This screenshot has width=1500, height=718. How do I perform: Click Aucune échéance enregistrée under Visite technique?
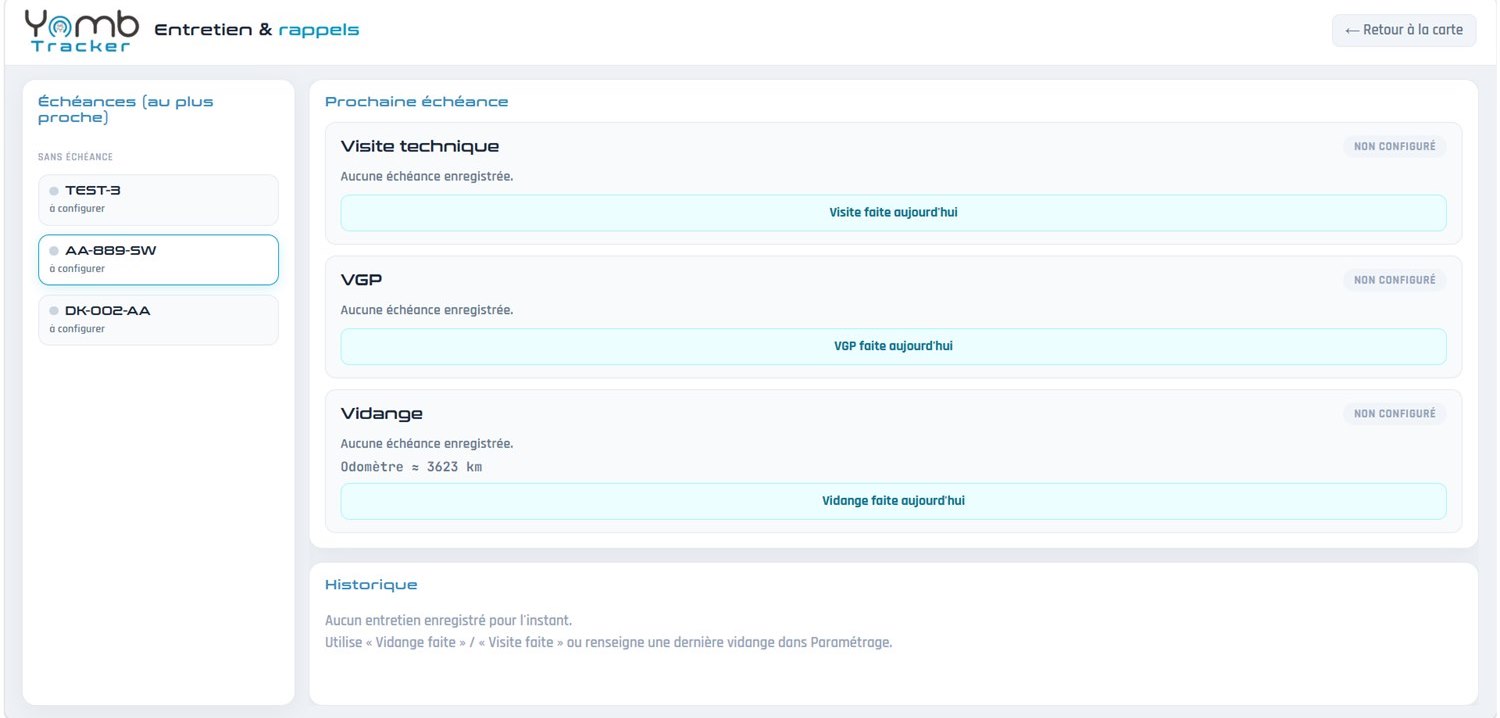pyautogui.click(x=427, y=176)
